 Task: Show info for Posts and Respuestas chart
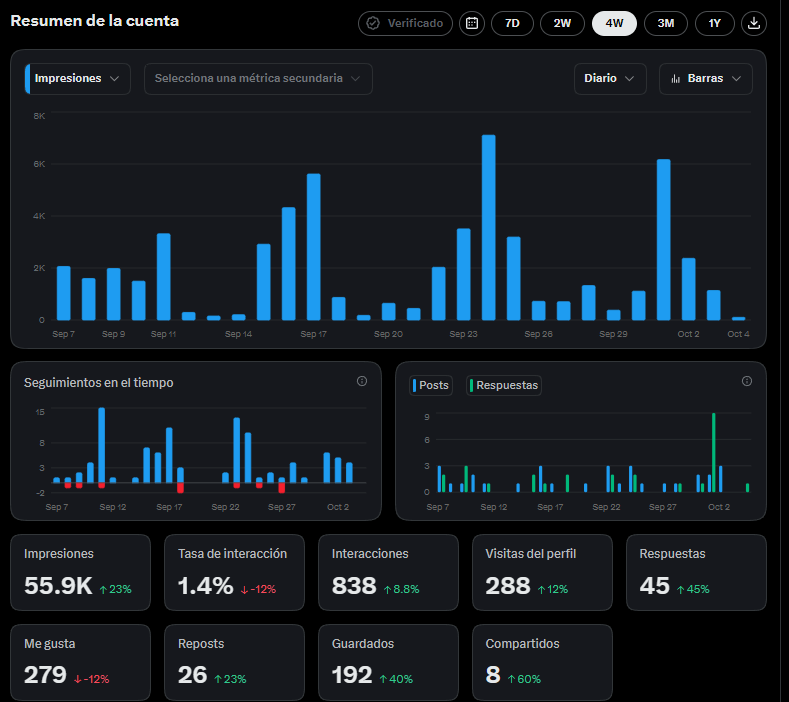pyautogui.click(x=747, y=381)
